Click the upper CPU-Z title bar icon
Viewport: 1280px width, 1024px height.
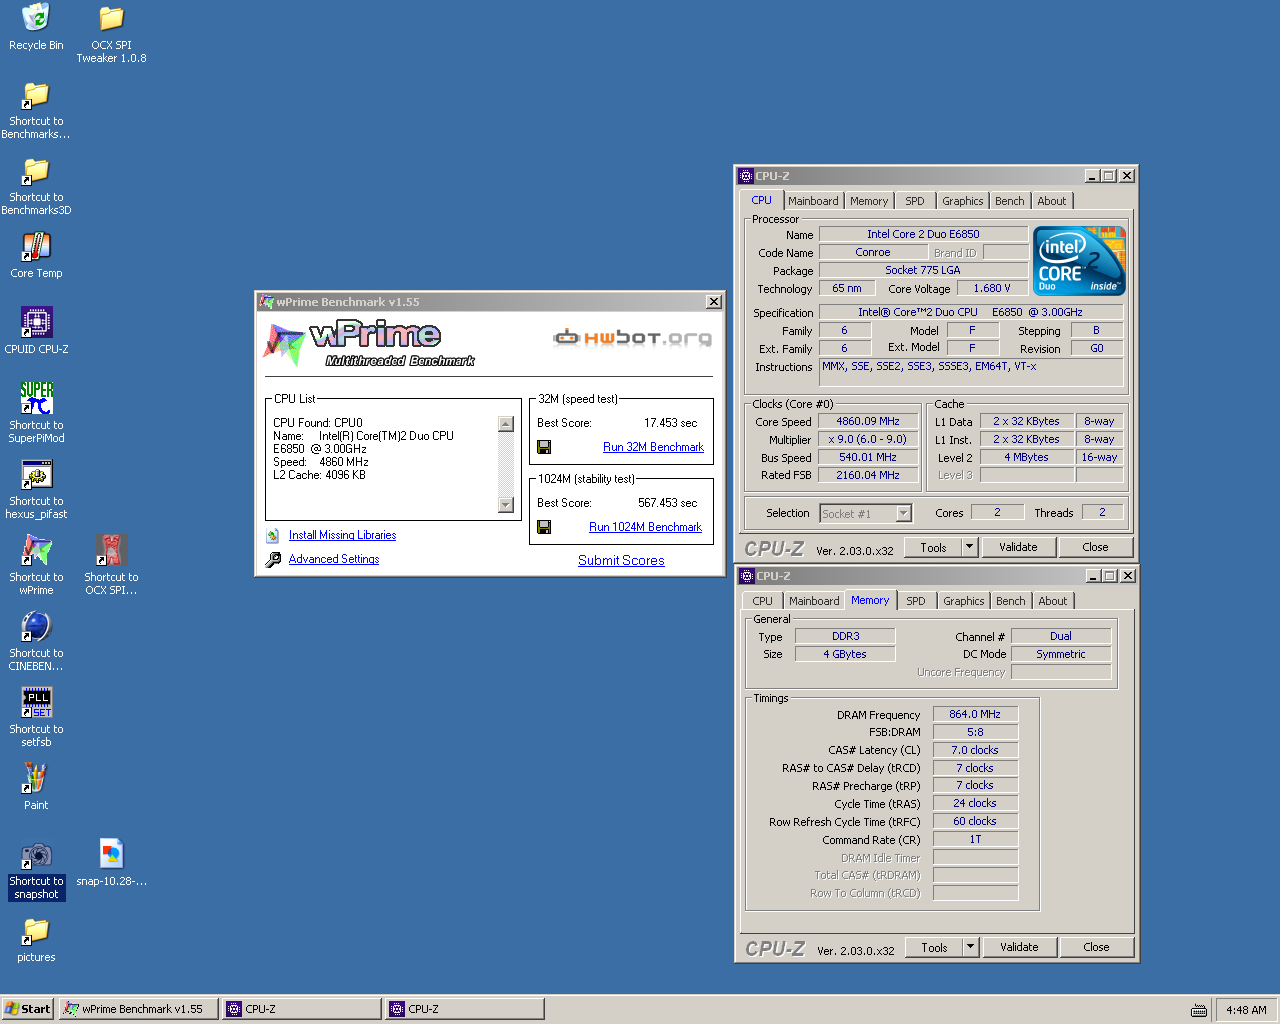pyautogui.click(x=746, y=176)
